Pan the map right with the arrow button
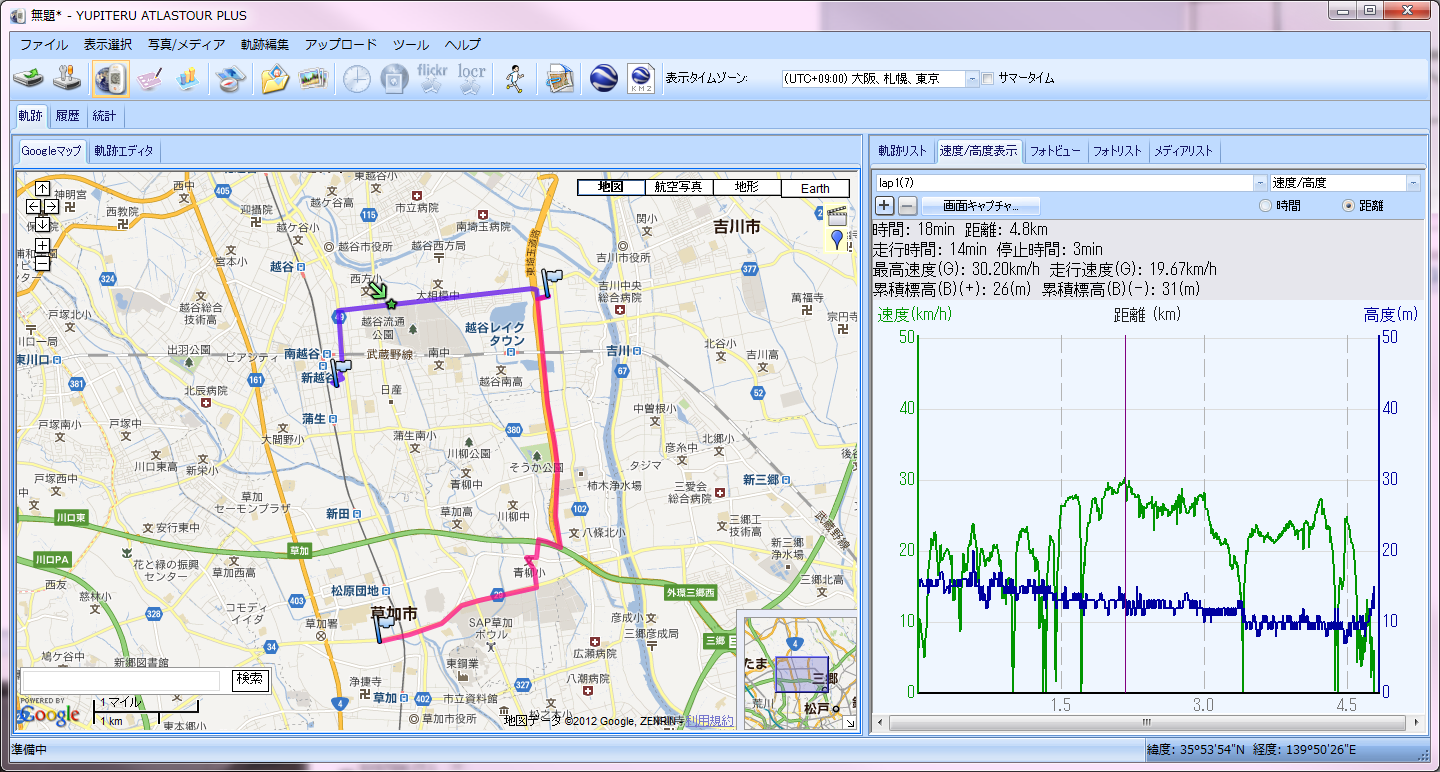The width and height of the screenshot is (1440, 772). click(x=51, y=206)
